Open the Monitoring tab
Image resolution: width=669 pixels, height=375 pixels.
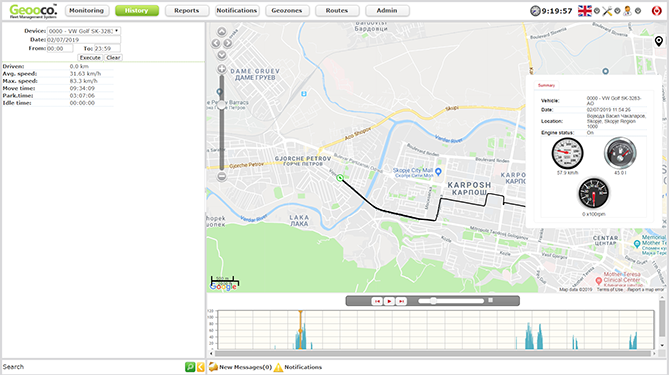pyautogui.click(x=87, y=11)
